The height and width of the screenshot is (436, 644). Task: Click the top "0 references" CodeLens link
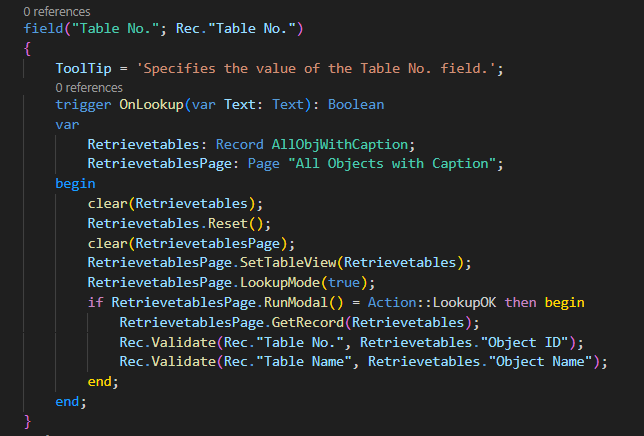[57, 11]
